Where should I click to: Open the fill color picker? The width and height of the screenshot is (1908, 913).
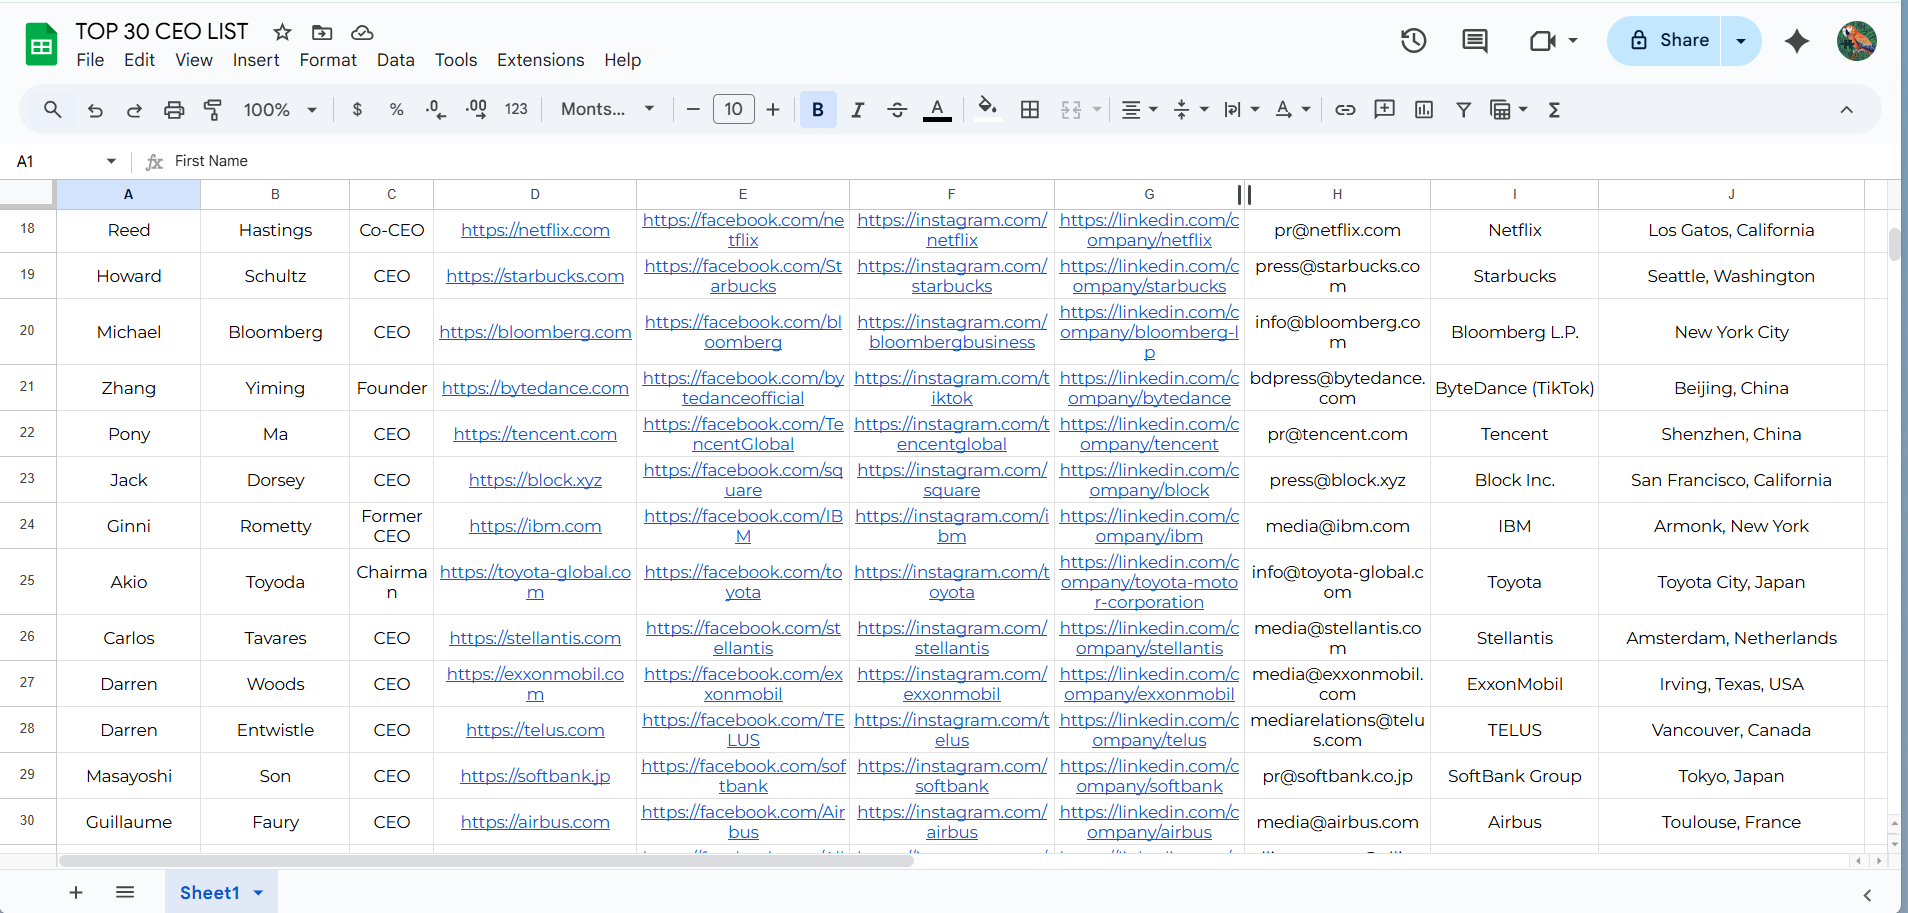tap(987, 108)
